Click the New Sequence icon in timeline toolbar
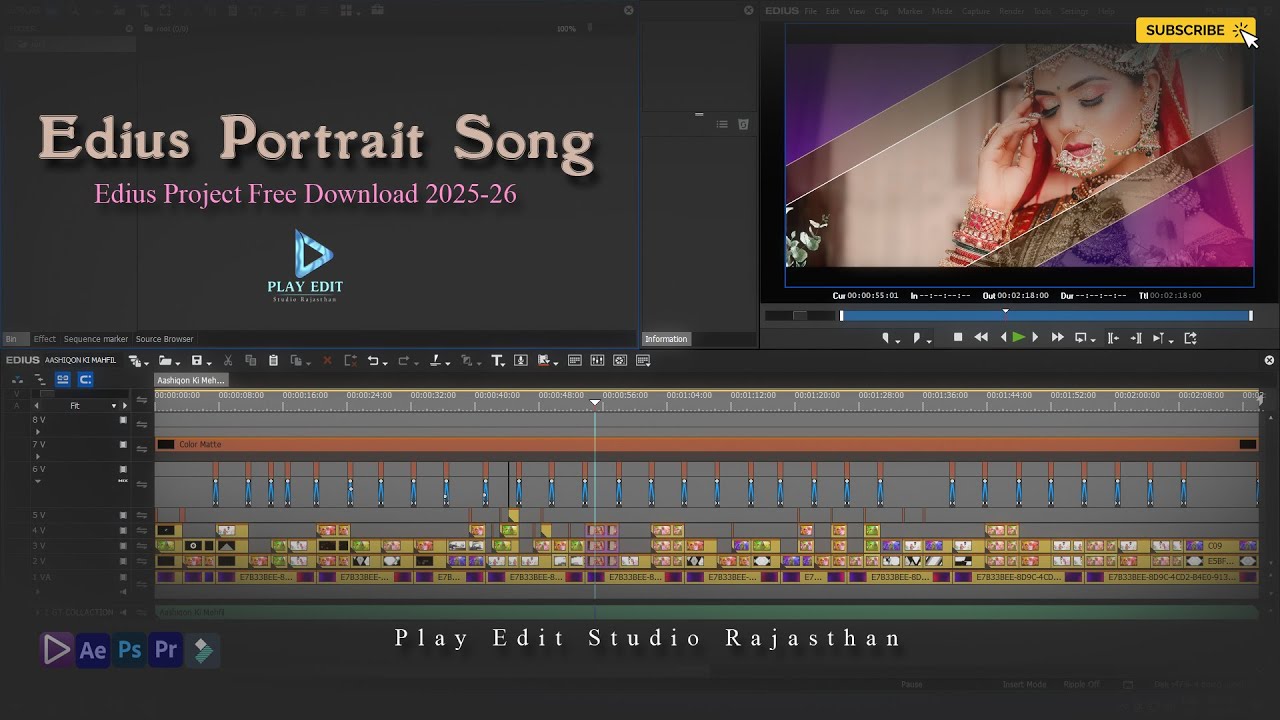 (135, 361)
